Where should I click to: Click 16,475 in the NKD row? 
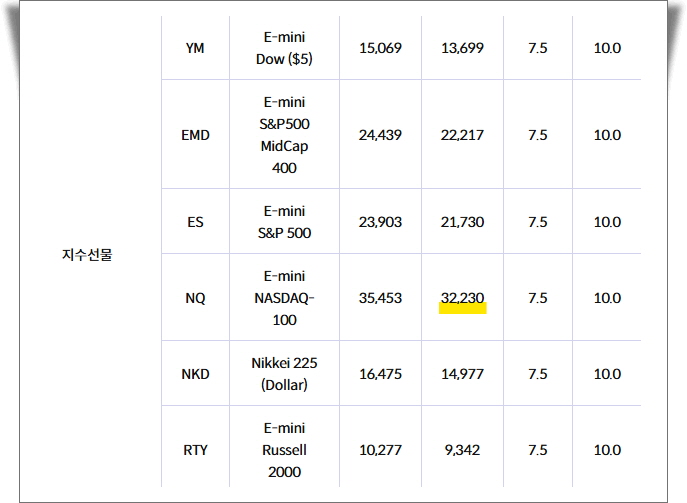[380, 374]
